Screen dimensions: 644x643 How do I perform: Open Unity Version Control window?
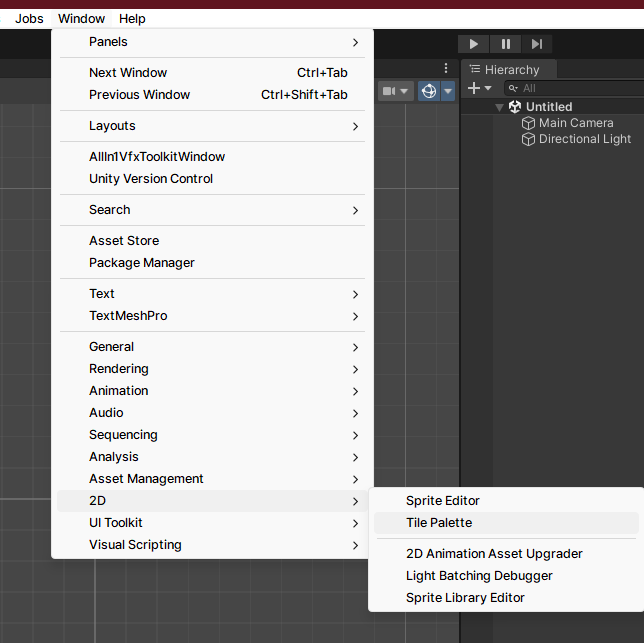tap(212, 179)
